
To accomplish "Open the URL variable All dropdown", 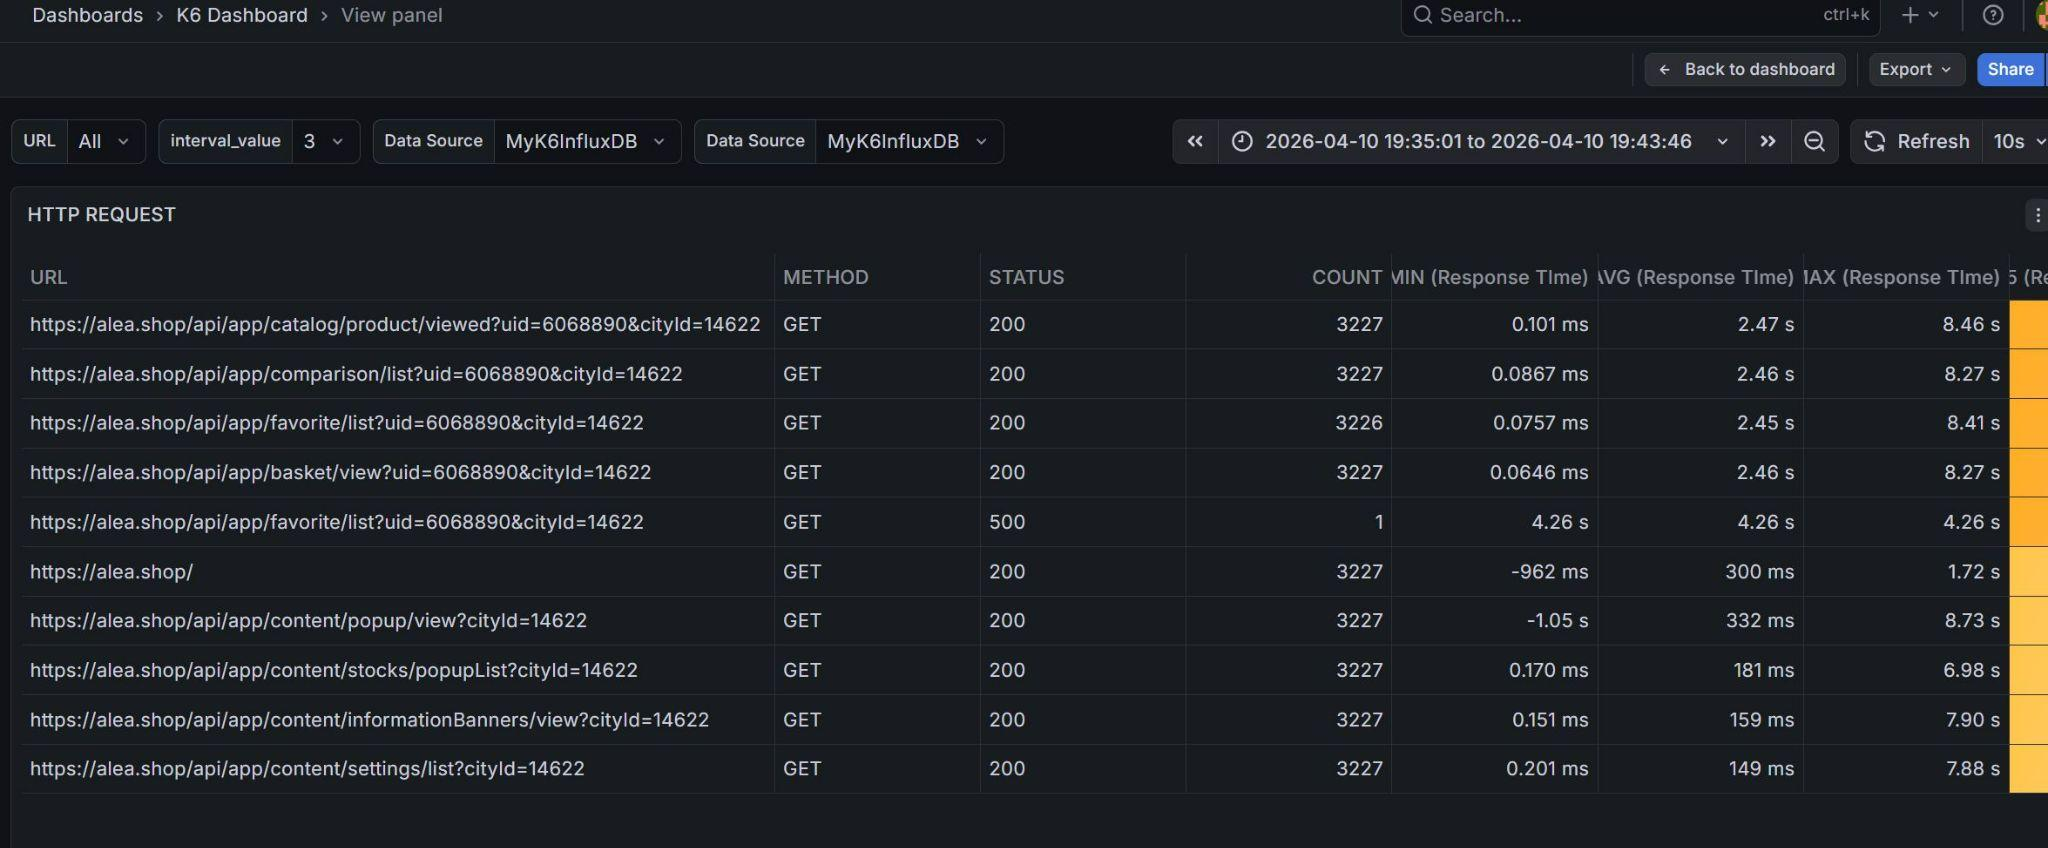I will [x=105, y=141].
